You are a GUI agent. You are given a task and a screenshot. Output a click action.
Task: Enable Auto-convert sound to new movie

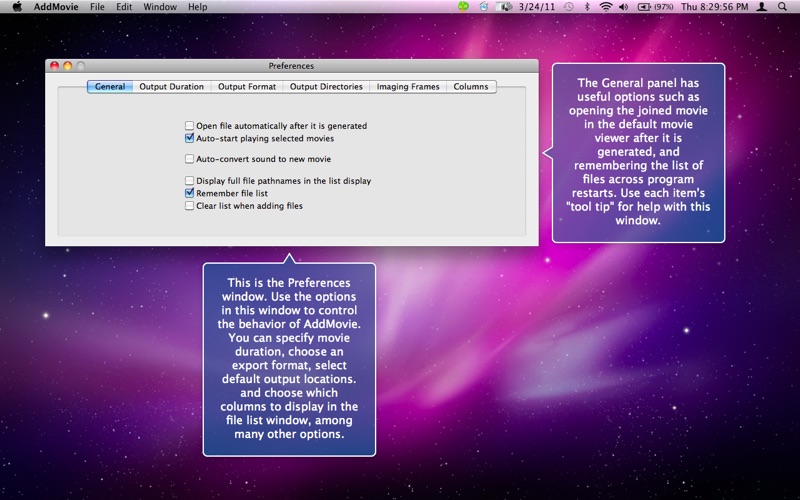coord(189,159)
